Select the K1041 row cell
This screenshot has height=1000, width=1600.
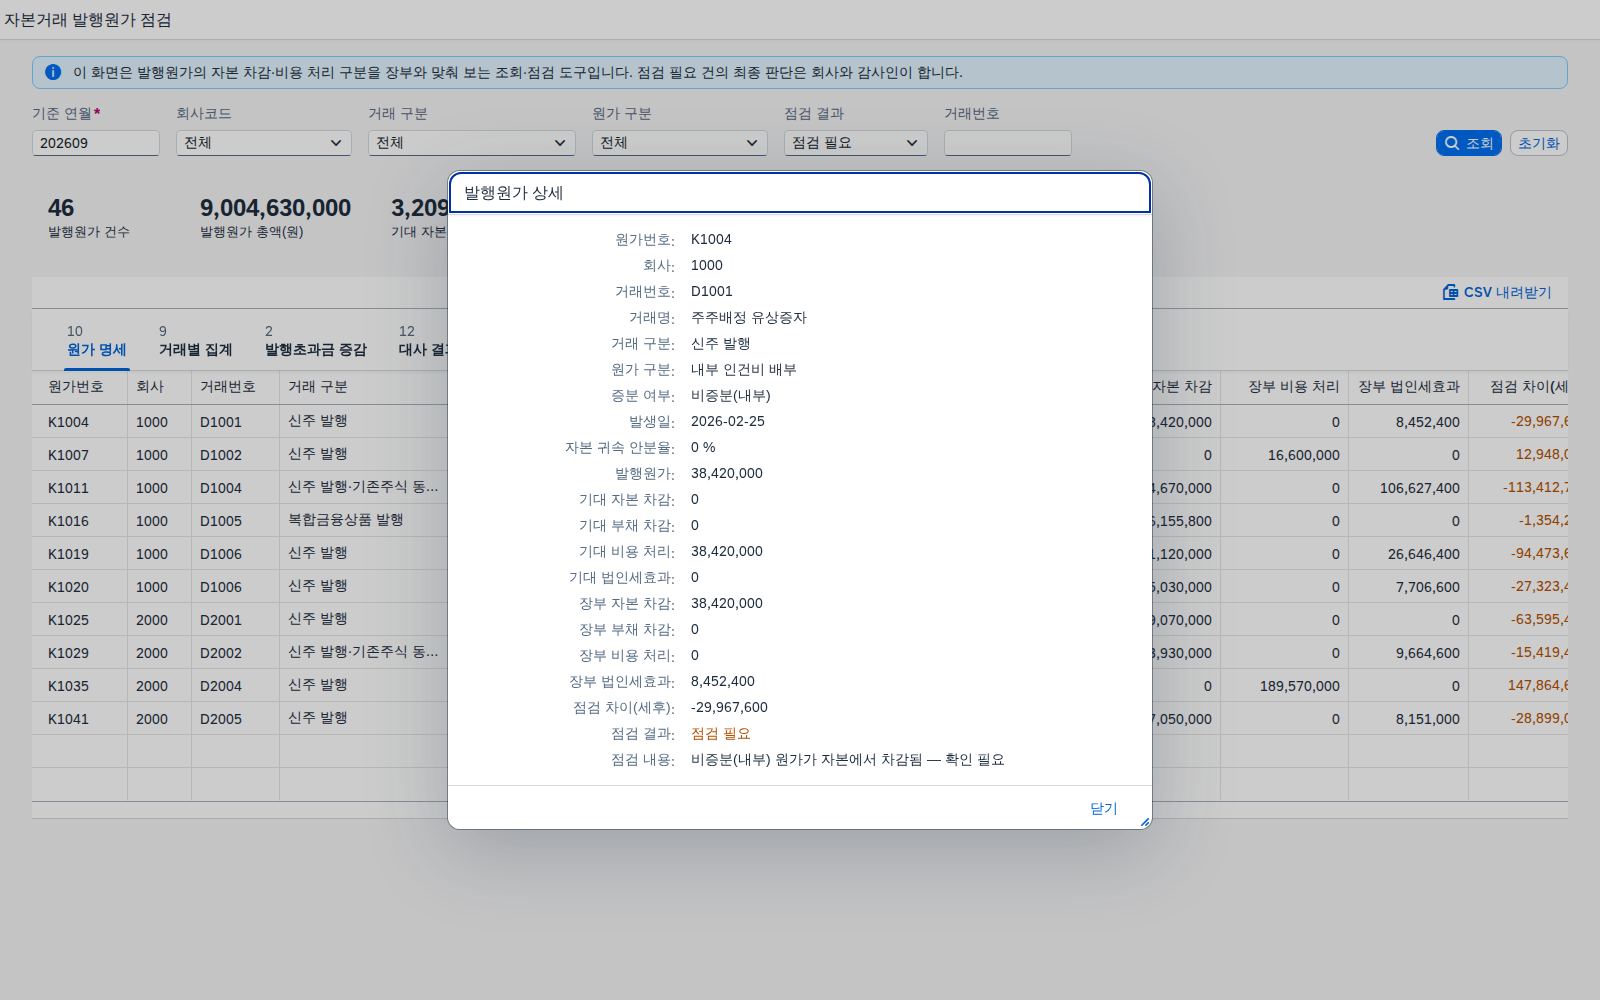click(x=80, y=719)
